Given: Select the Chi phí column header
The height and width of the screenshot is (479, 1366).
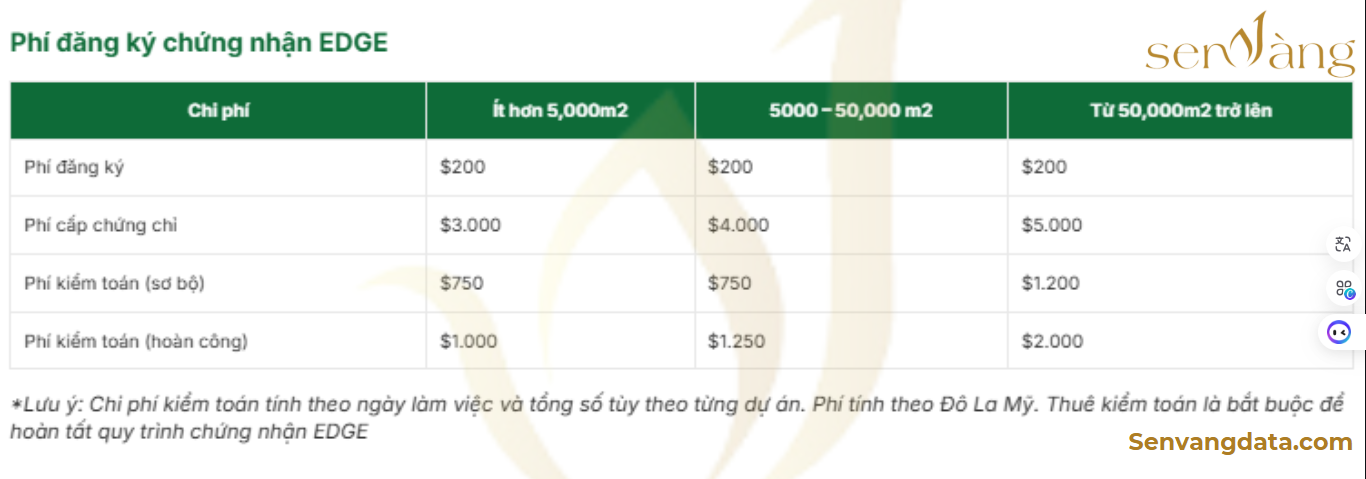Looking at the screenshot, I should (218, 110).
